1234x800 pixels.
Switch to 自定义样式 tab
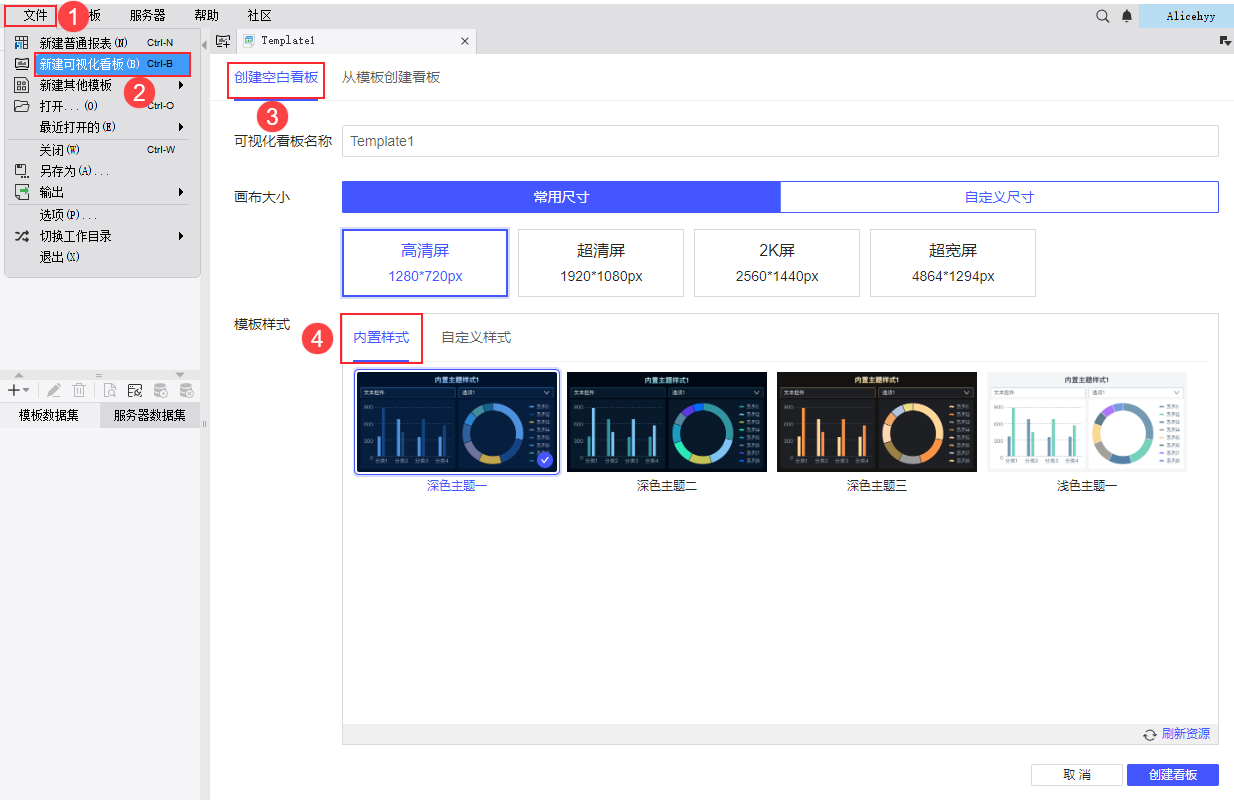coord(476,337)
